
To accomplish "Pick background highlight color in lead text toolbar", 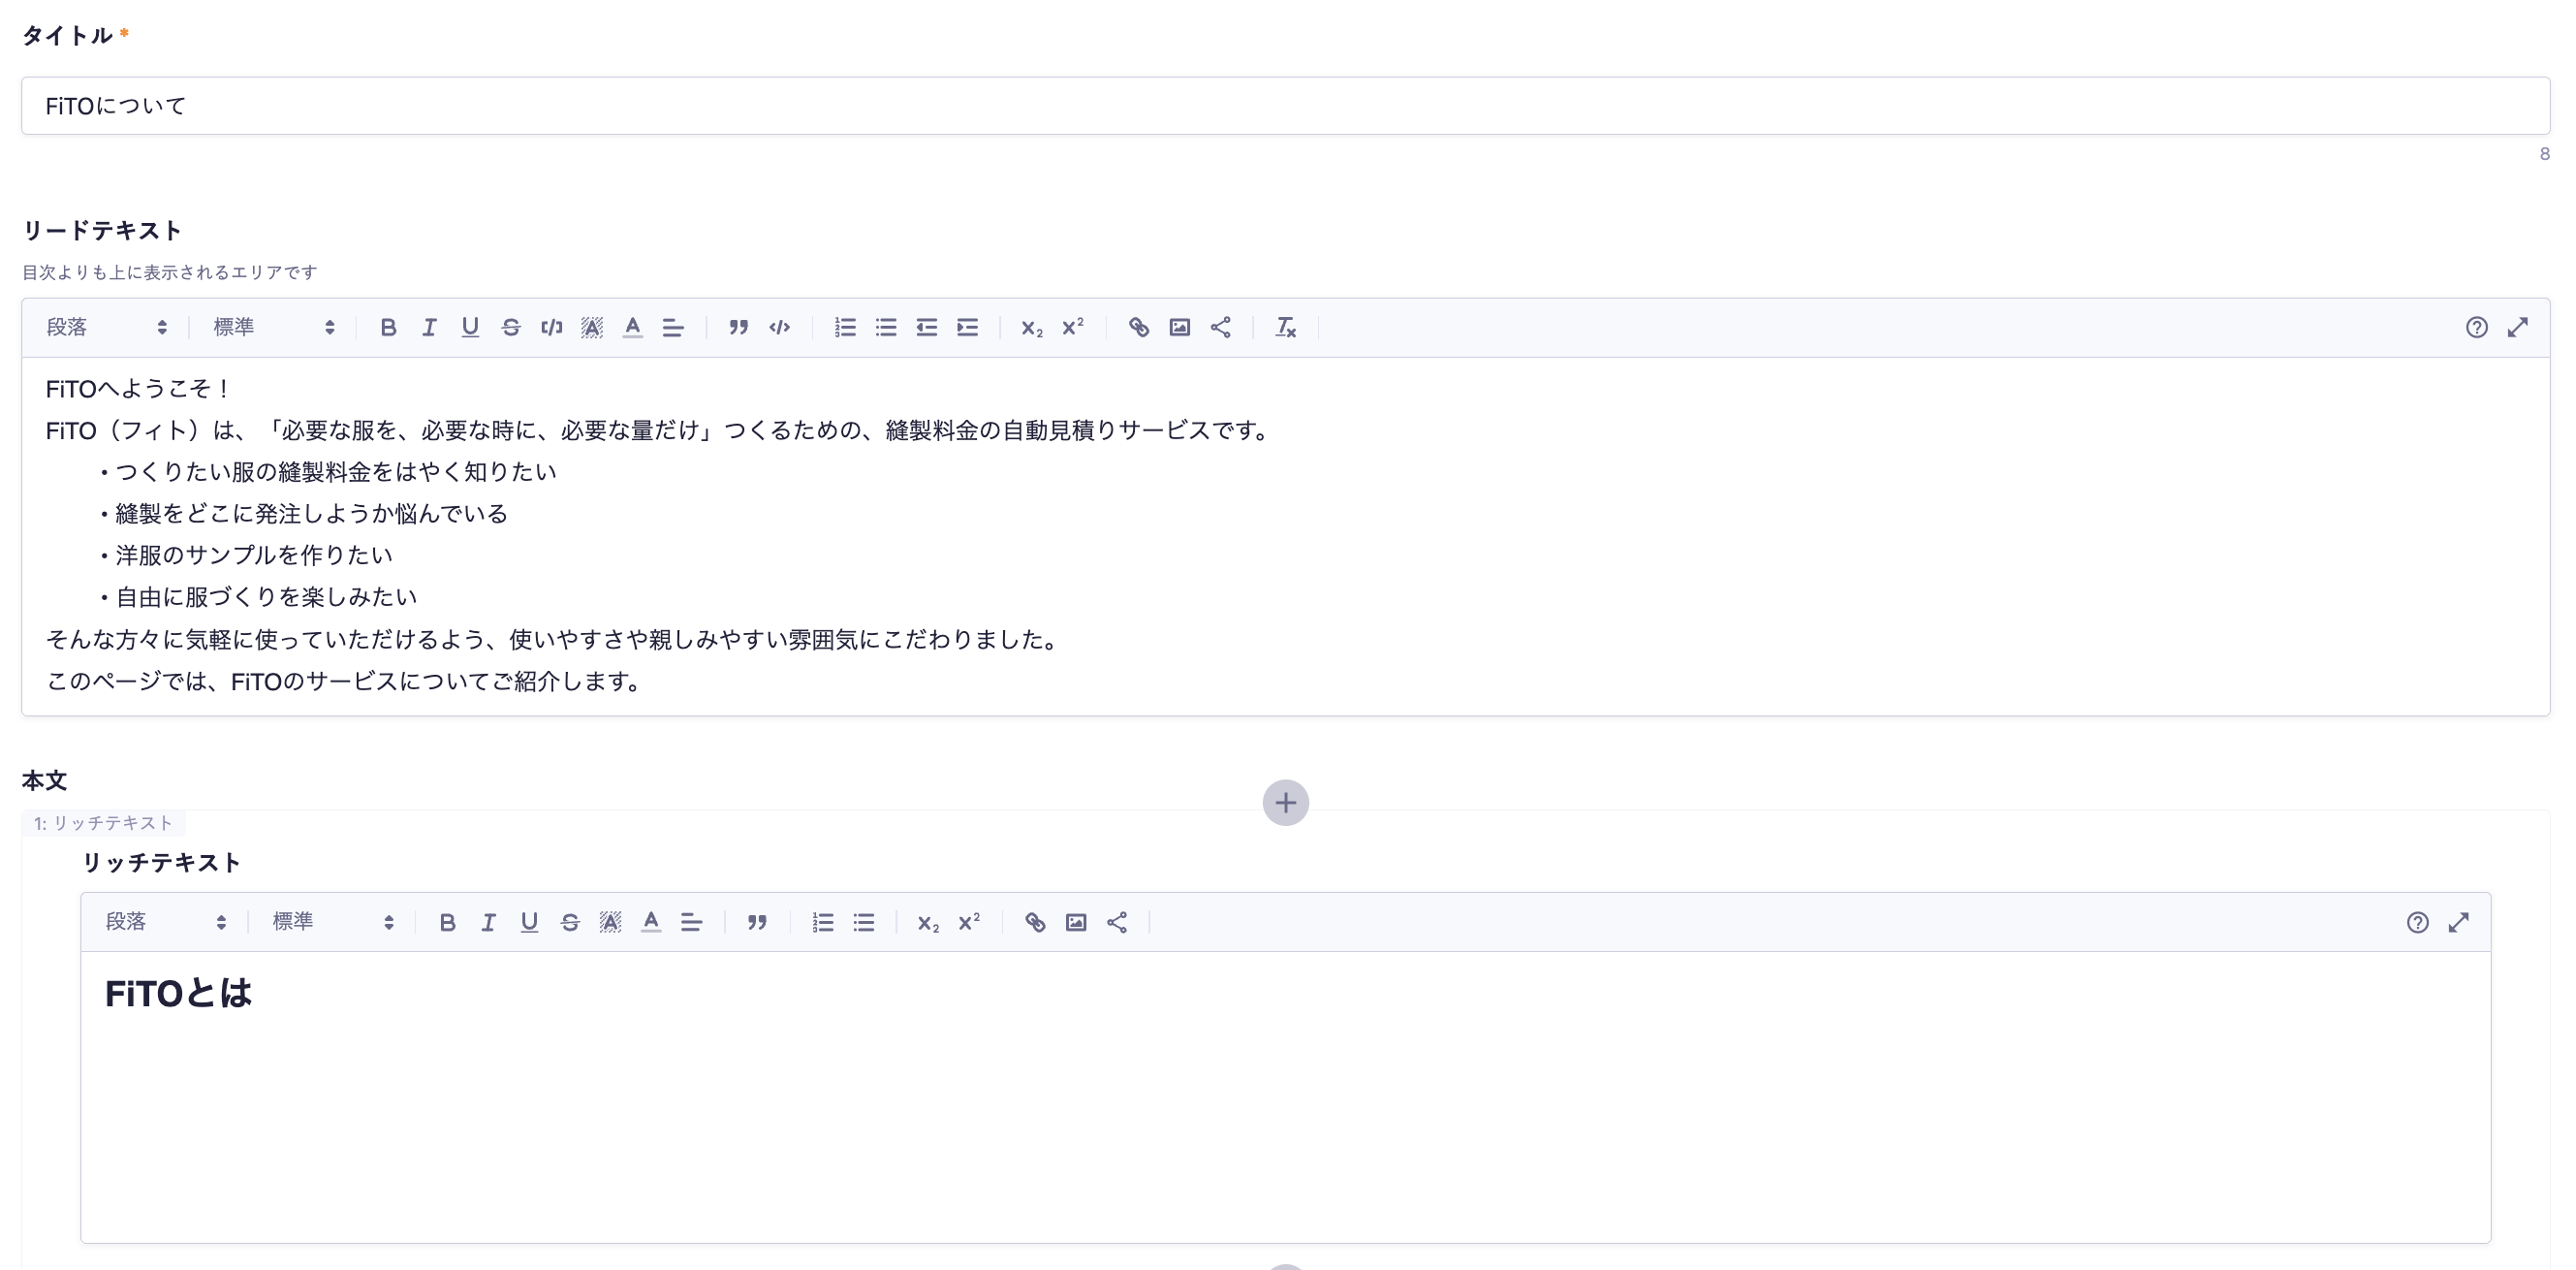I will 592,327.
